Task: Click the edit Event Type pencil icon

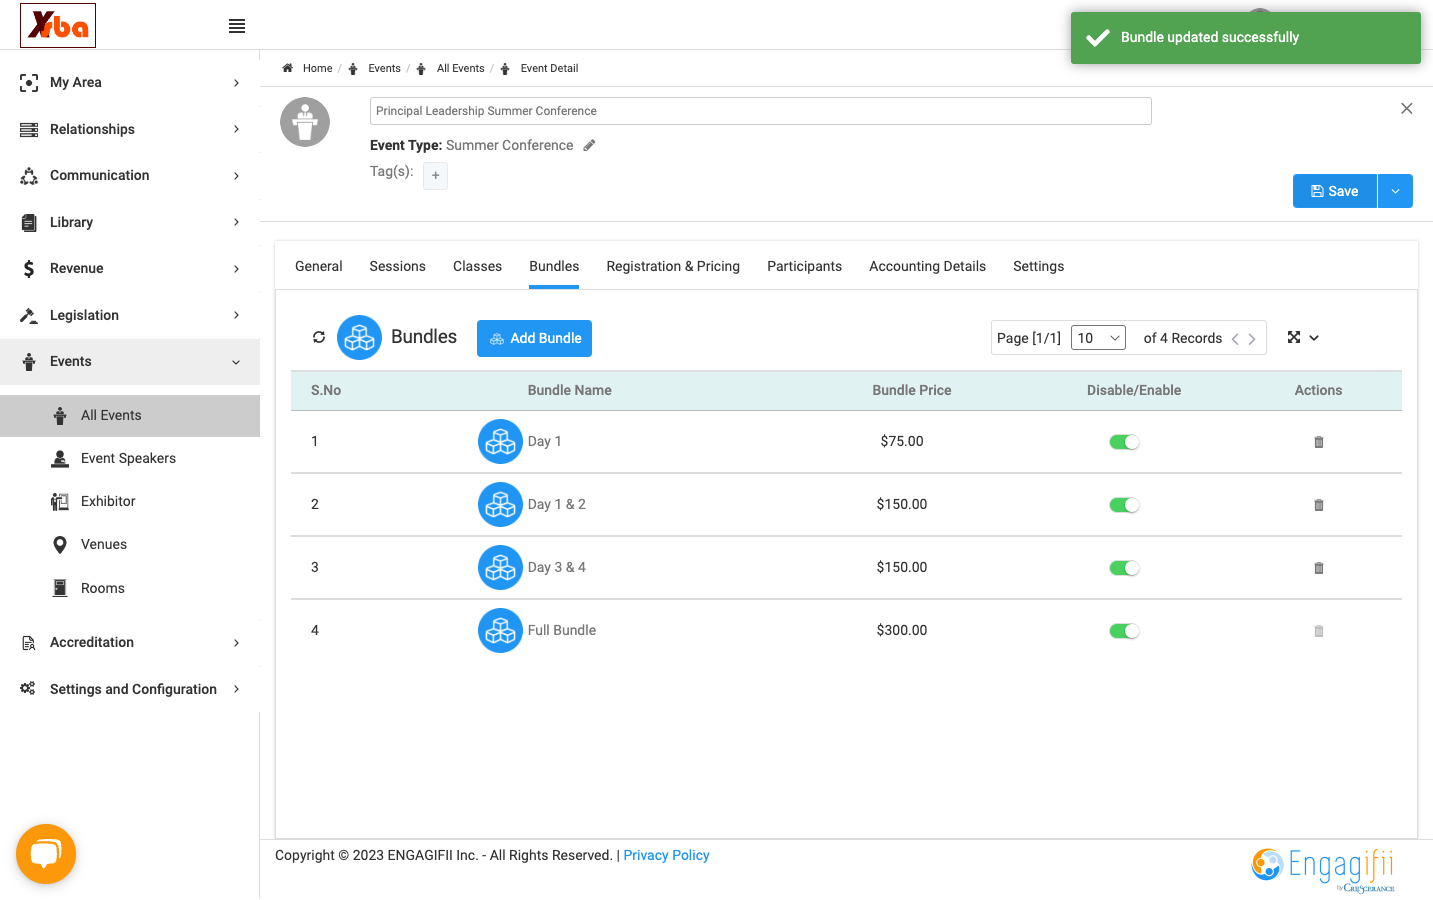Action: [590, 145]
